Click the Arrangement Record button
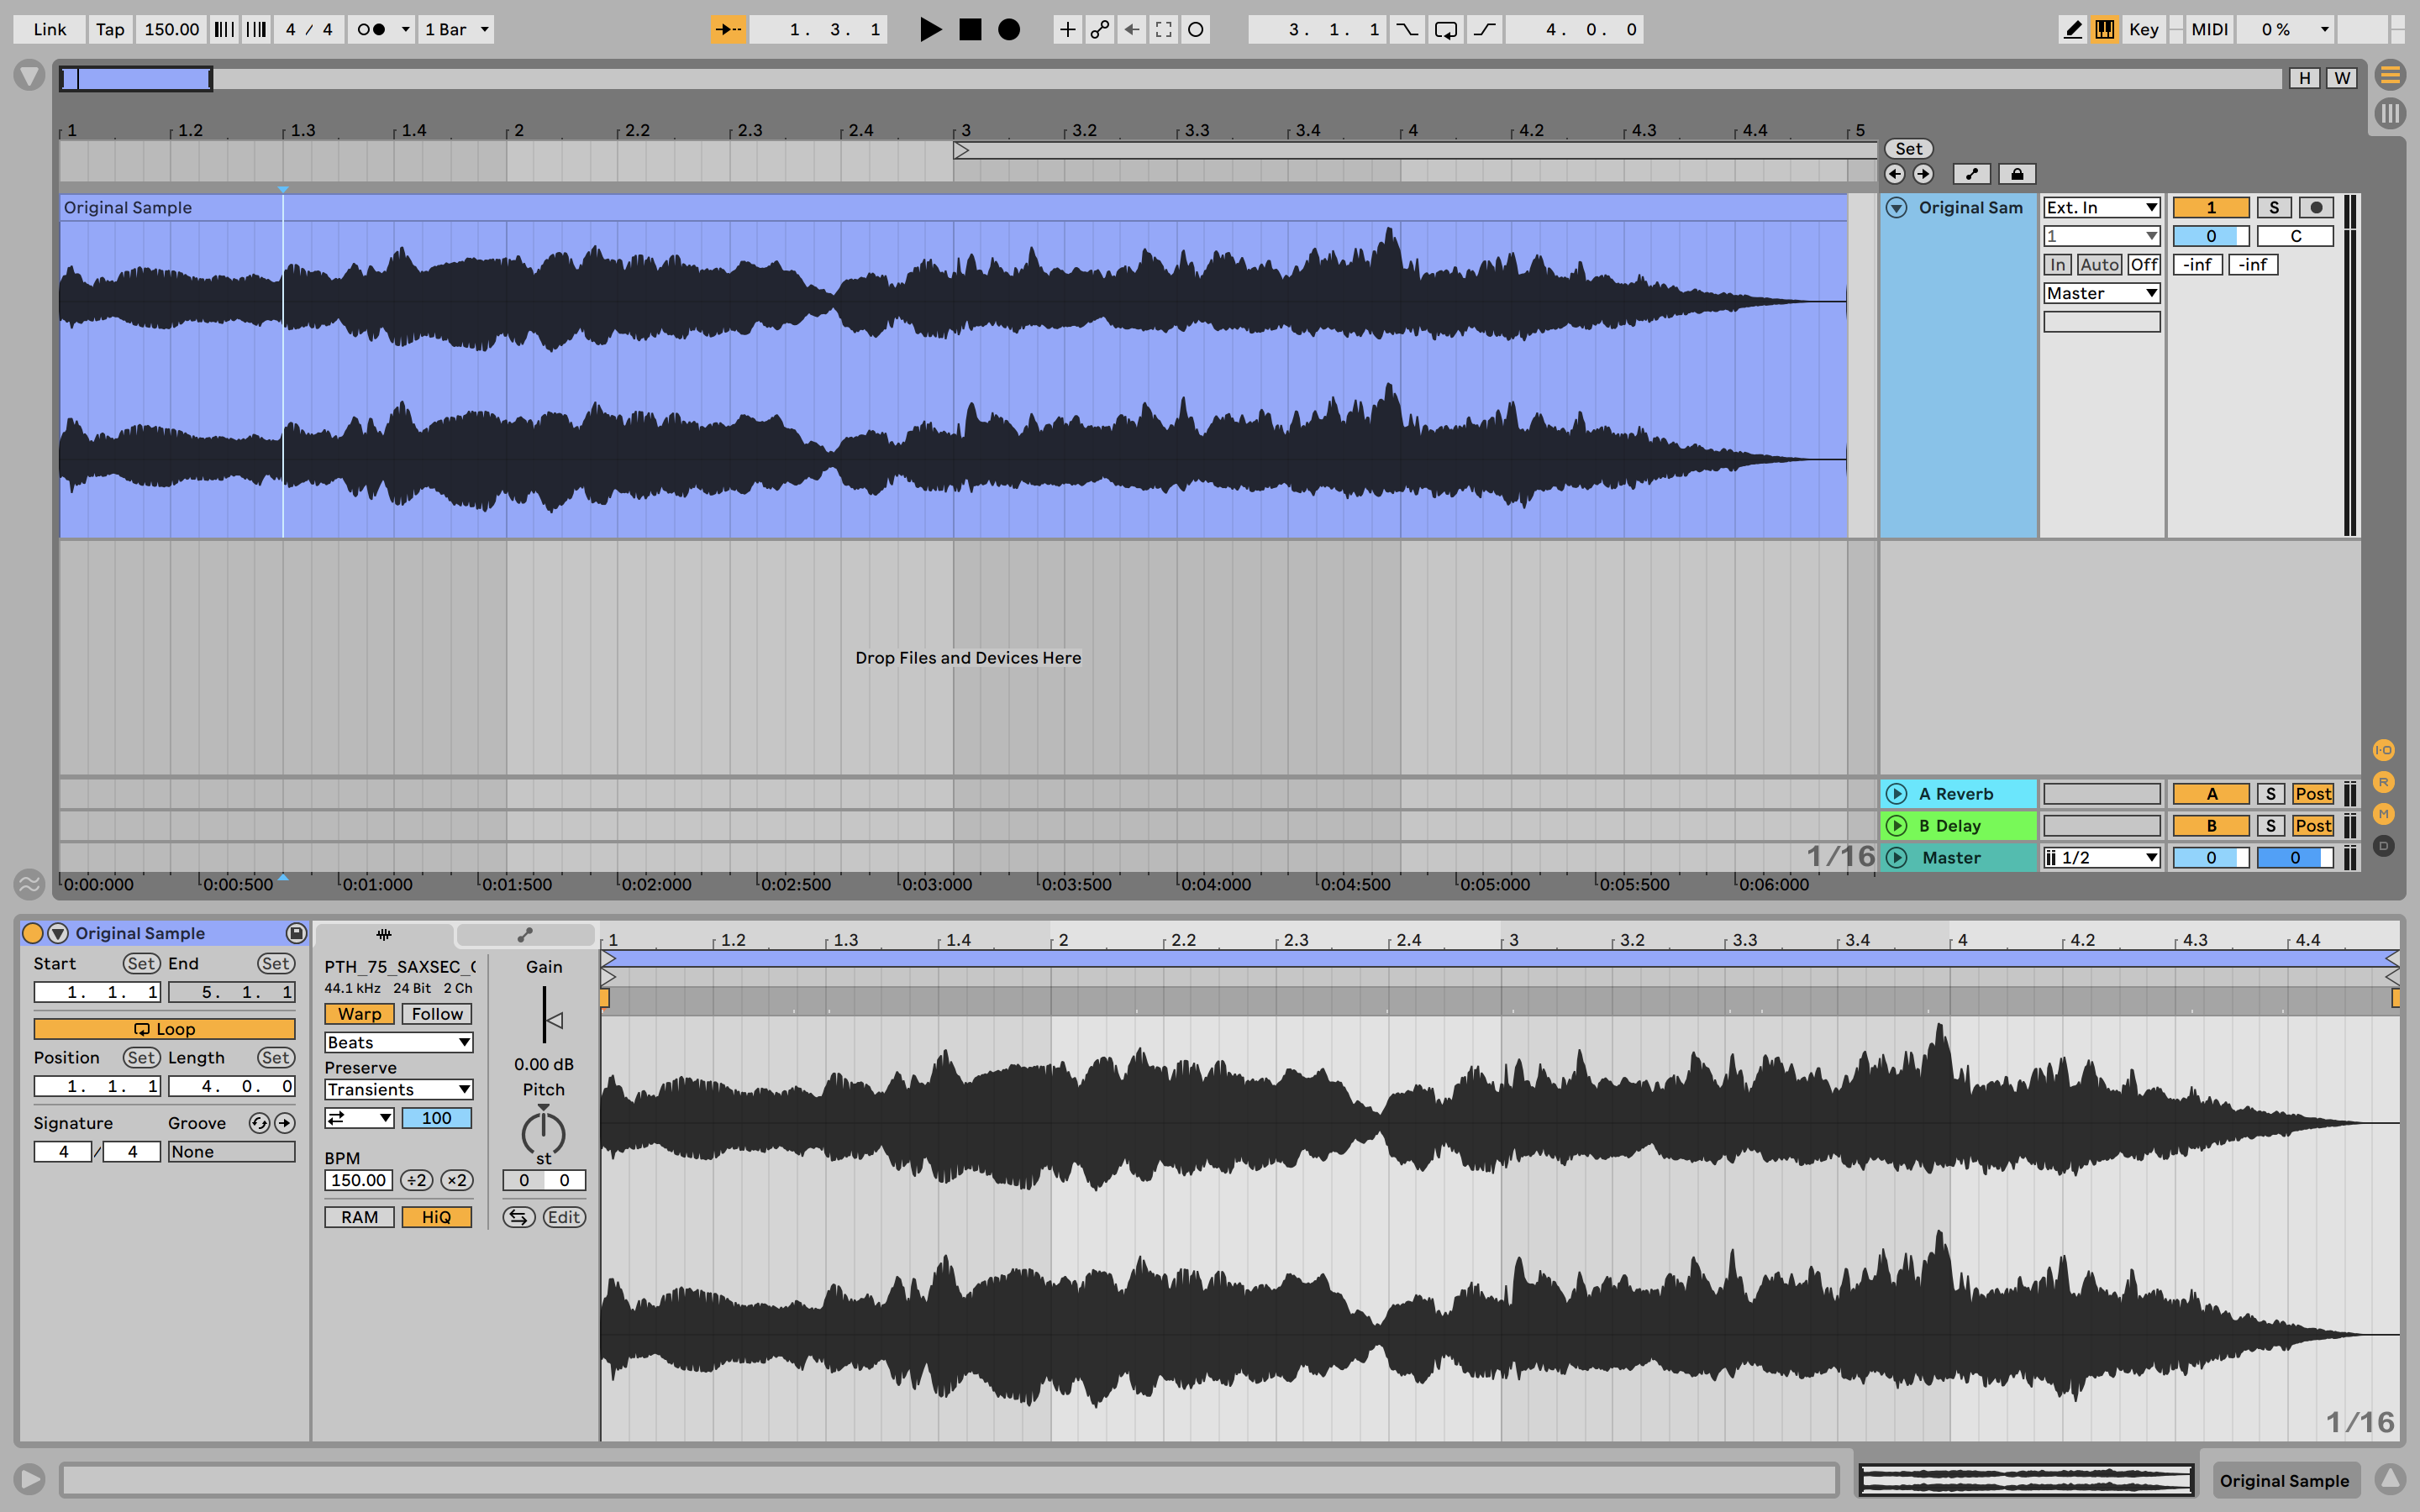 pos(1009,29)
